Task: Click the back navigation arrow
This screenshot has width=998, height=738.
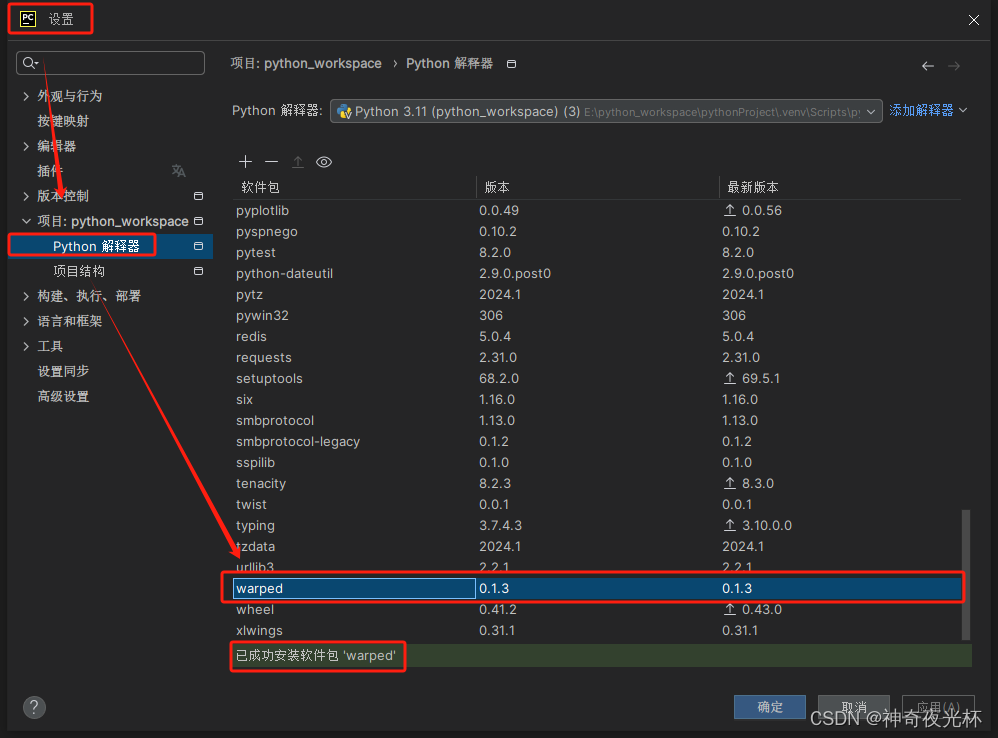Action: click(x=928, y=66)
